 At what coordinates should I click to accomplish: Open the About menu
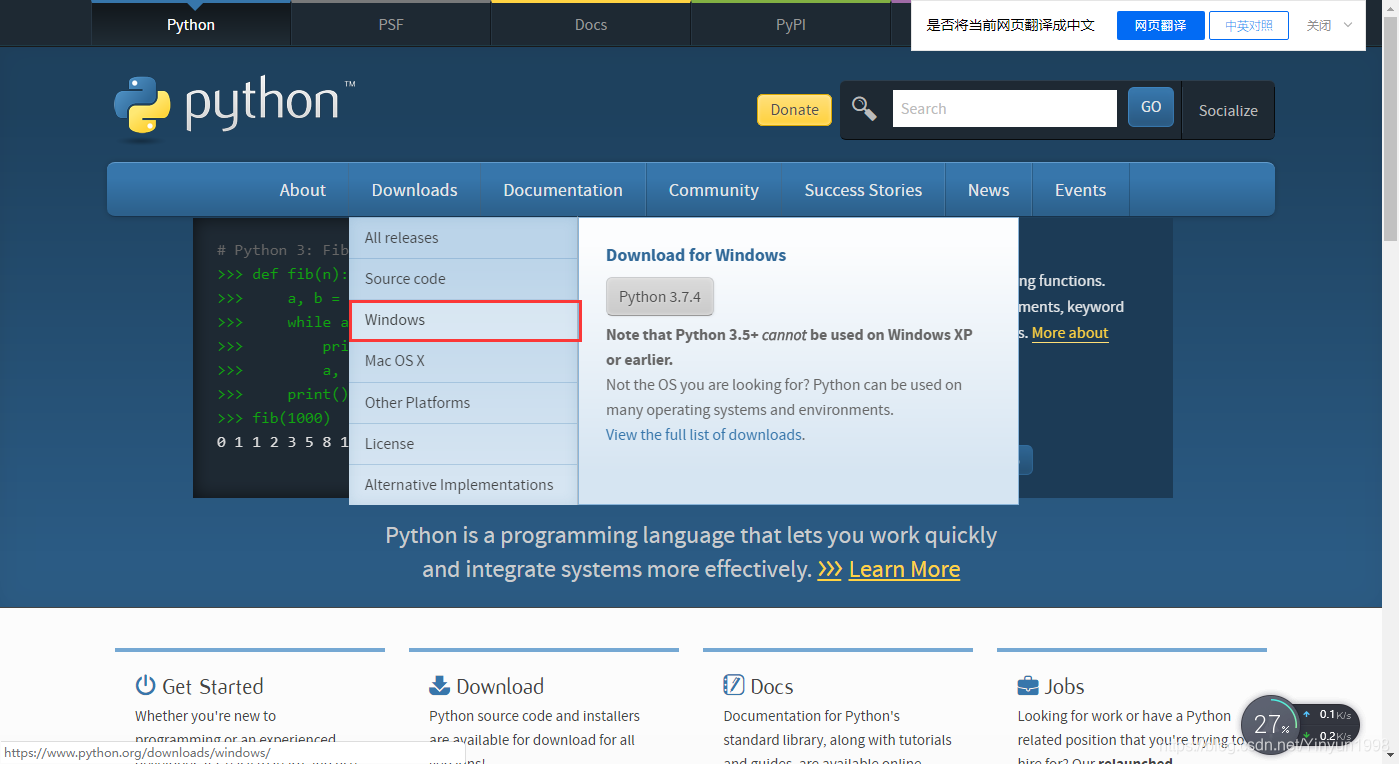click(x=303, y=190)
